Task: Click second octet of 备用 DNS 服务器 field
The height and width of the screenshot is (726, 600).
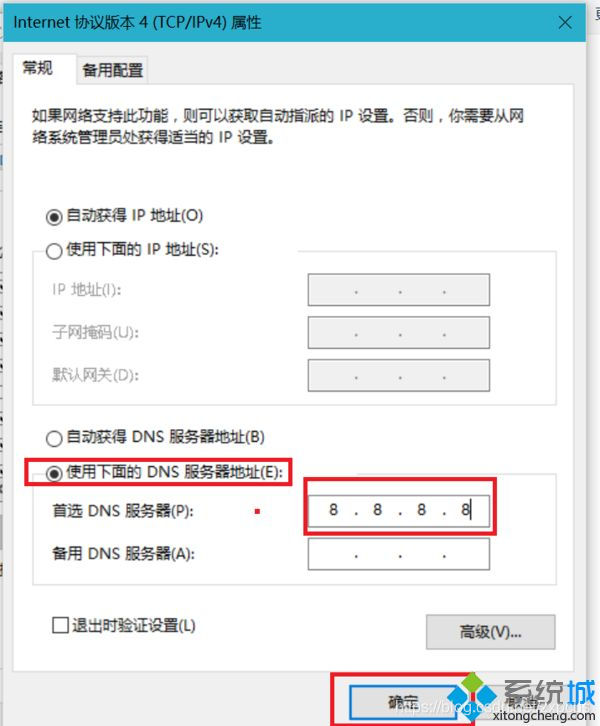Action: [377, 554]
